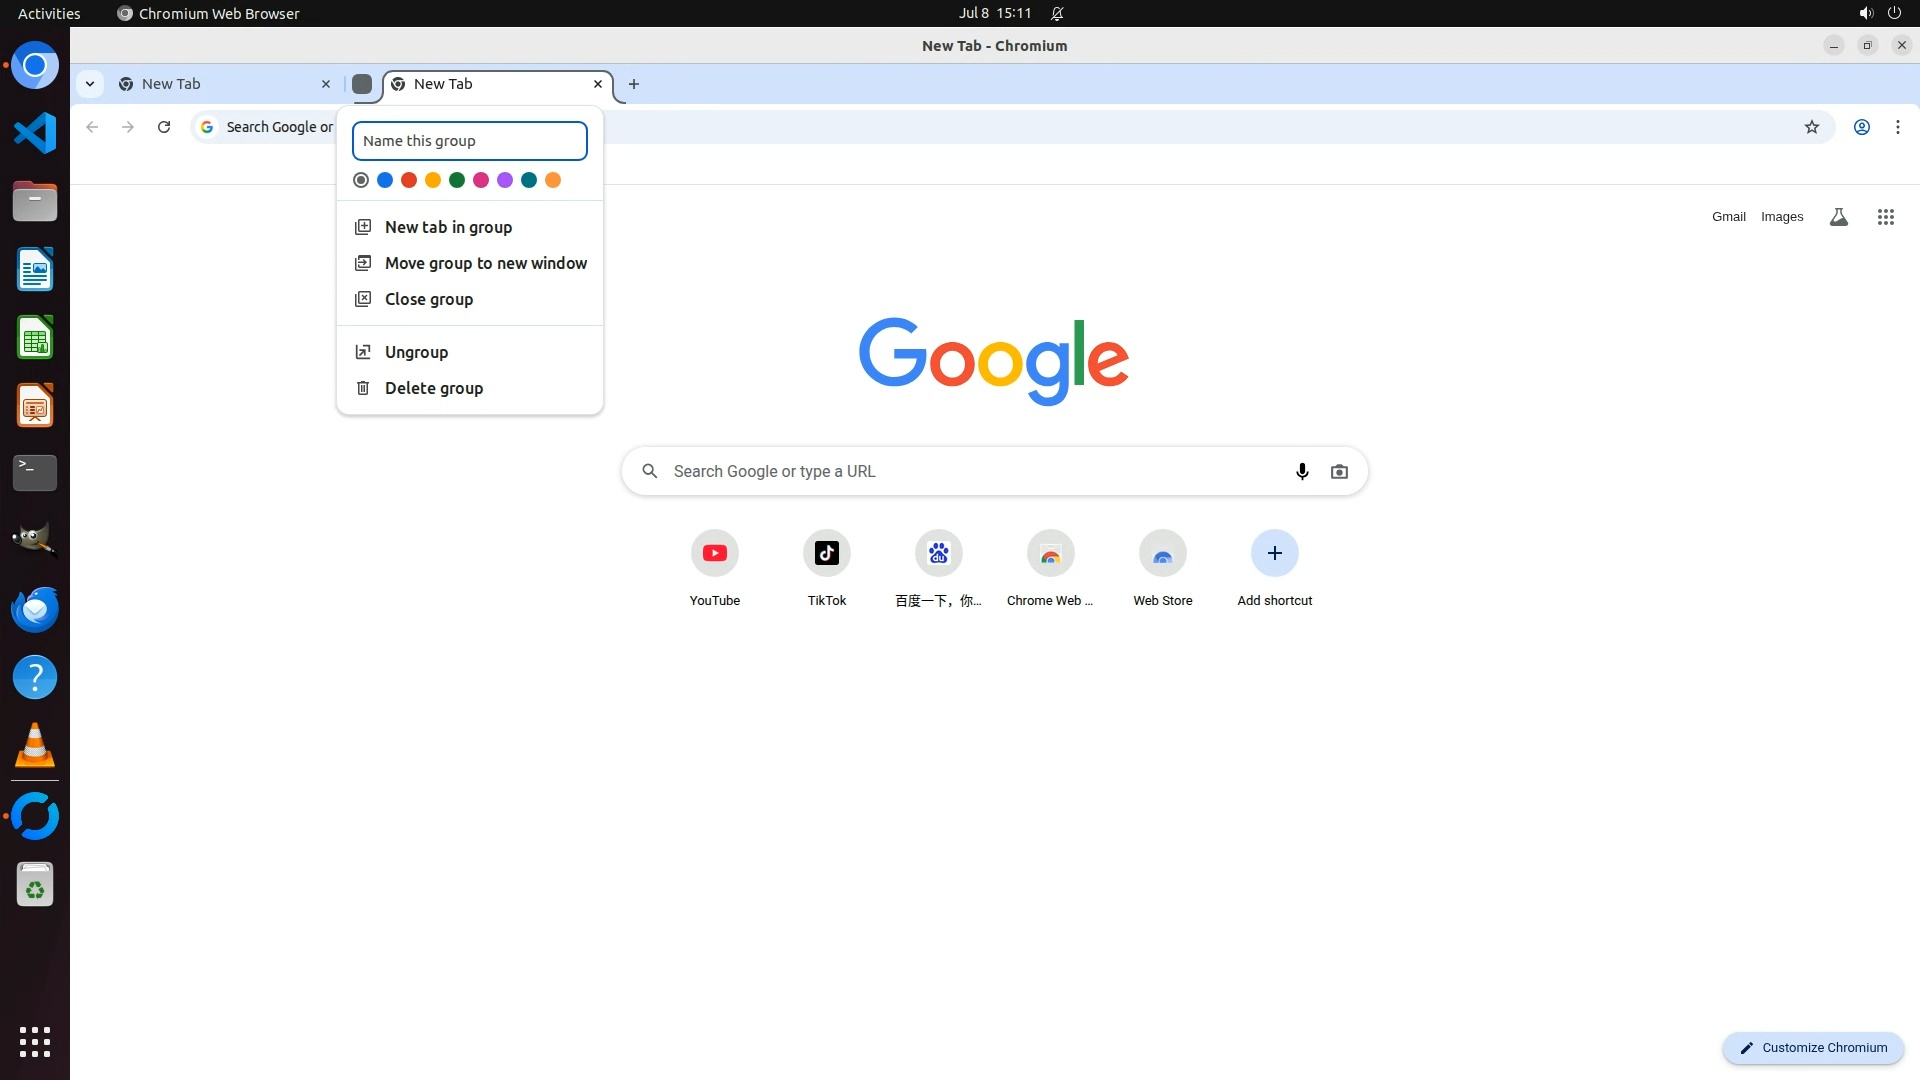The width and height of the screenshot is (1920, 1080).
Task: Select the grey color radio option
Action: 361,180
